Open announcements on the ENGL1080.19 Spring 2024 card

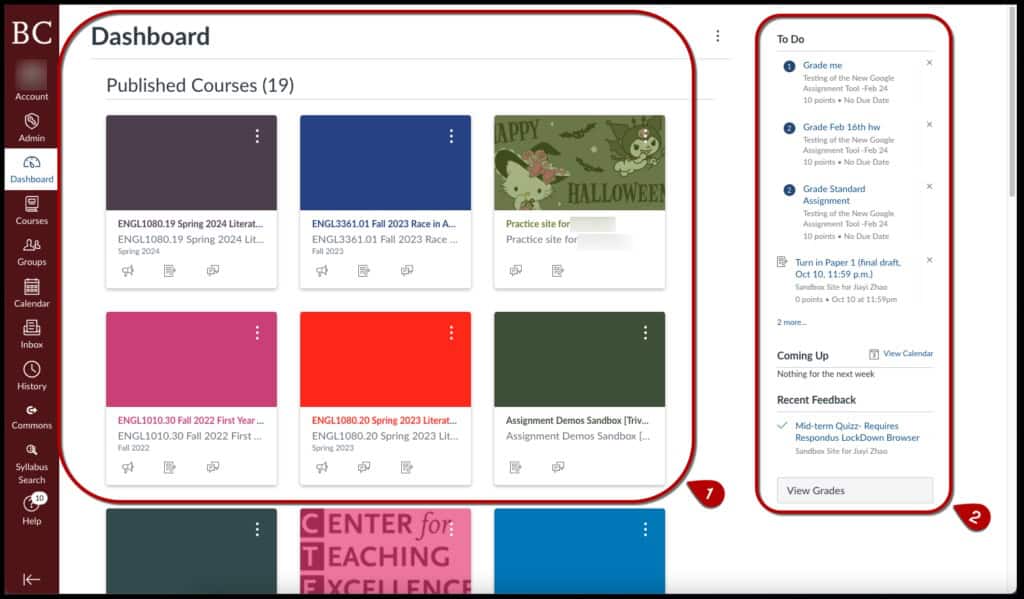(x=126, y=270)
